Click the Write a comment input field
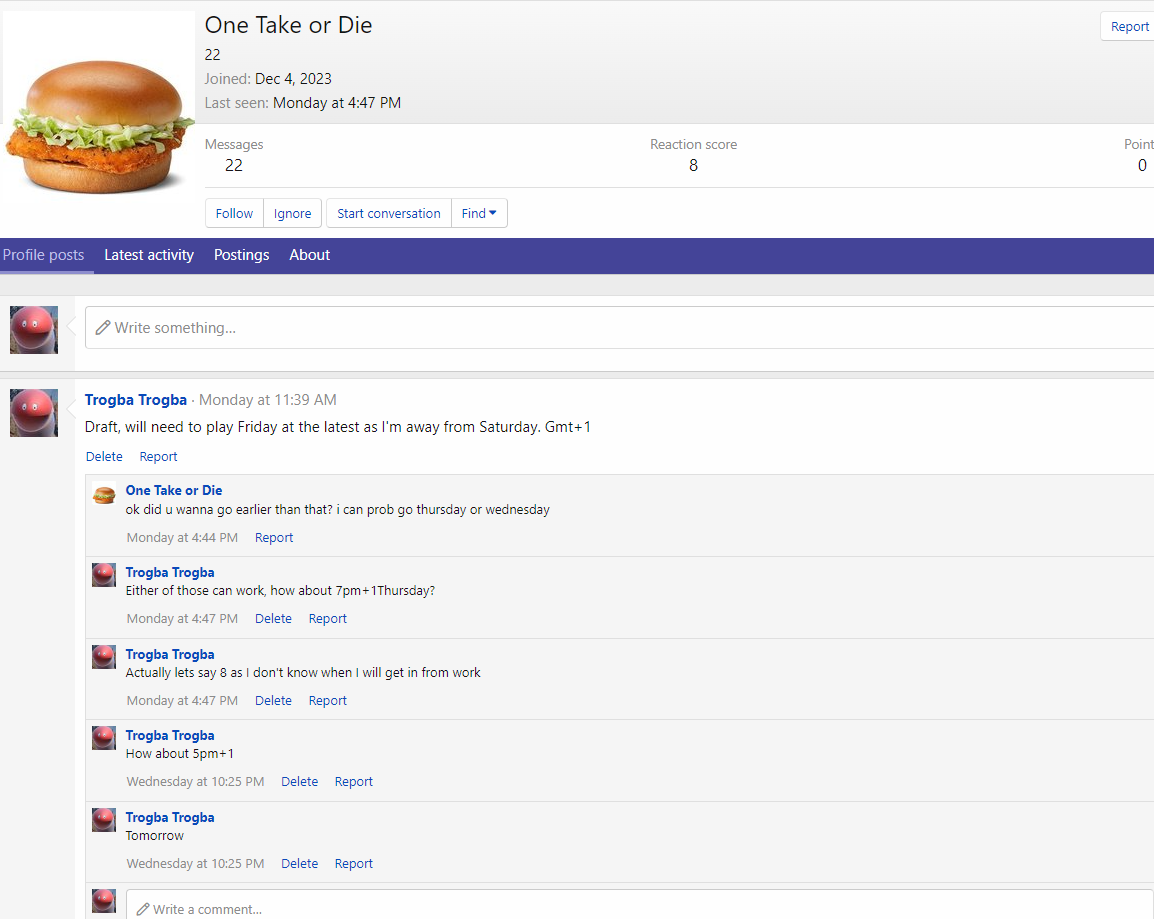 (x=639, y=906)
